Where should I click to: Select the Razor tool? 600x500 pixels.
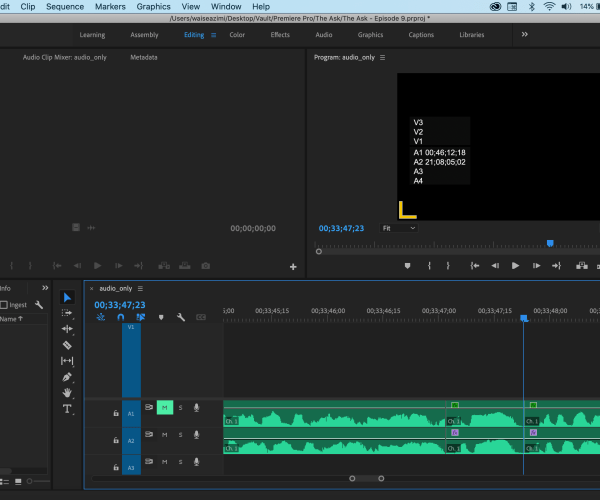tap(67, 345)
